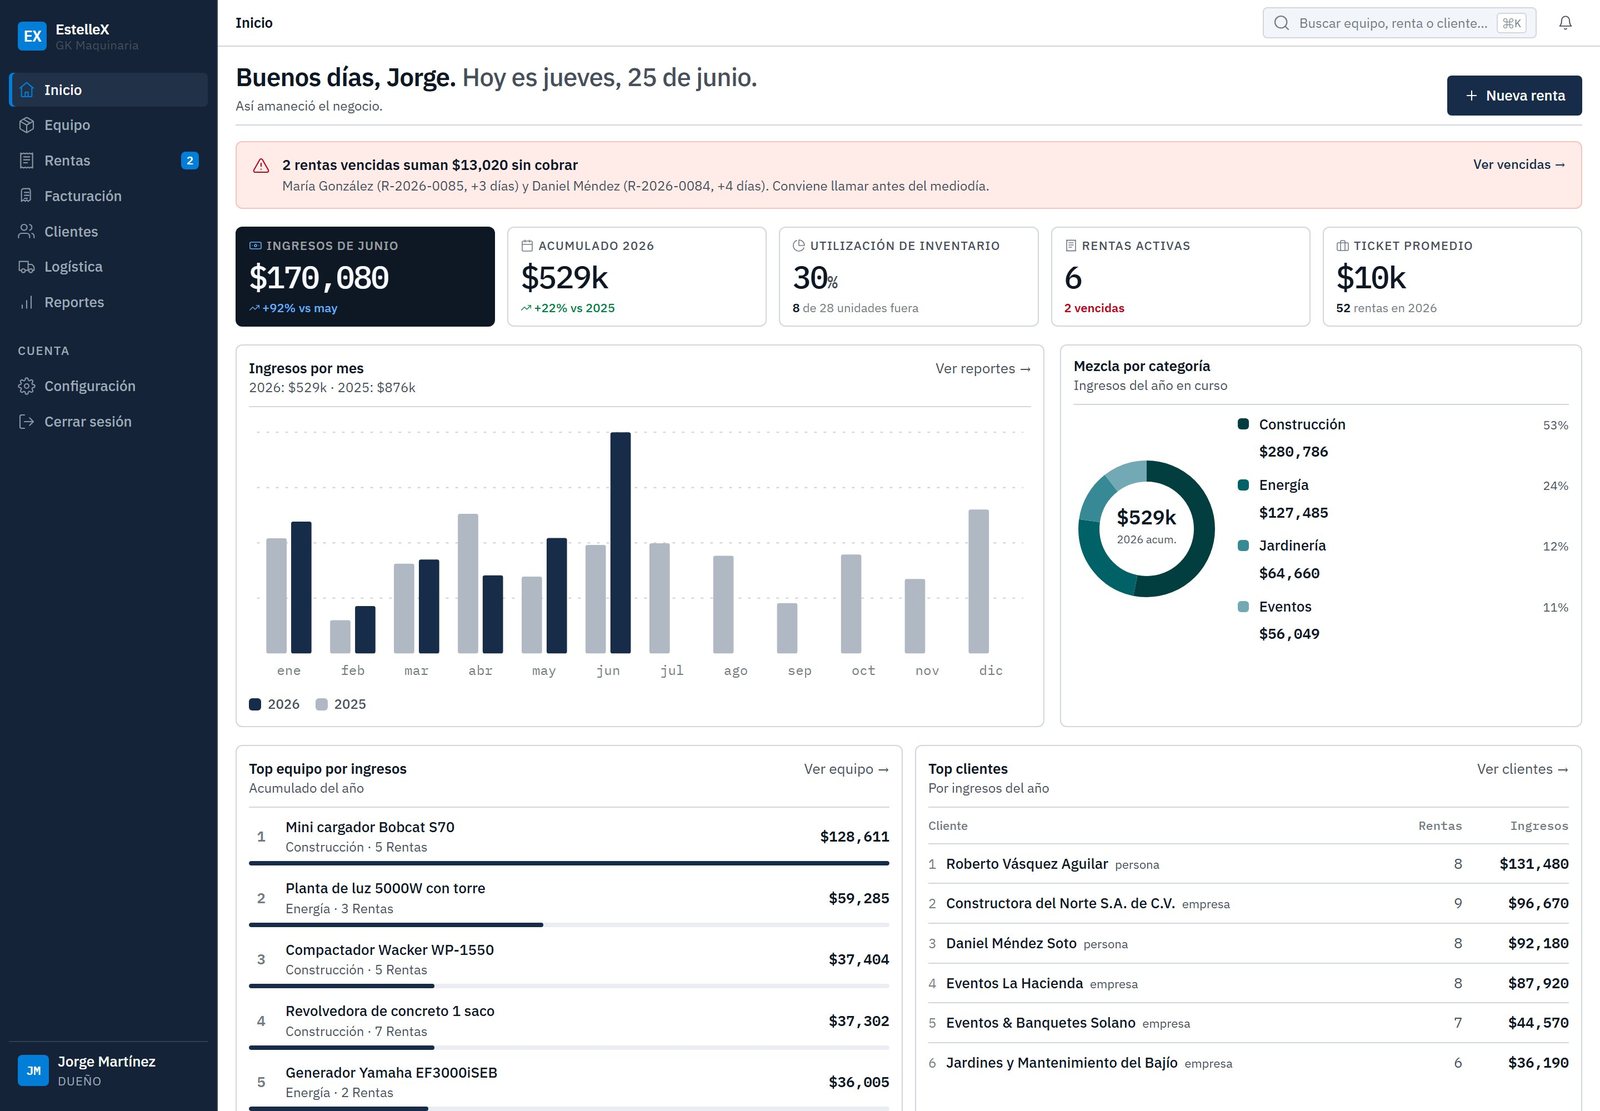Viewport: 1600px width, 1111px height.
Task: Open the Ingresos de junio card
Action: click(x=365, y=277)
